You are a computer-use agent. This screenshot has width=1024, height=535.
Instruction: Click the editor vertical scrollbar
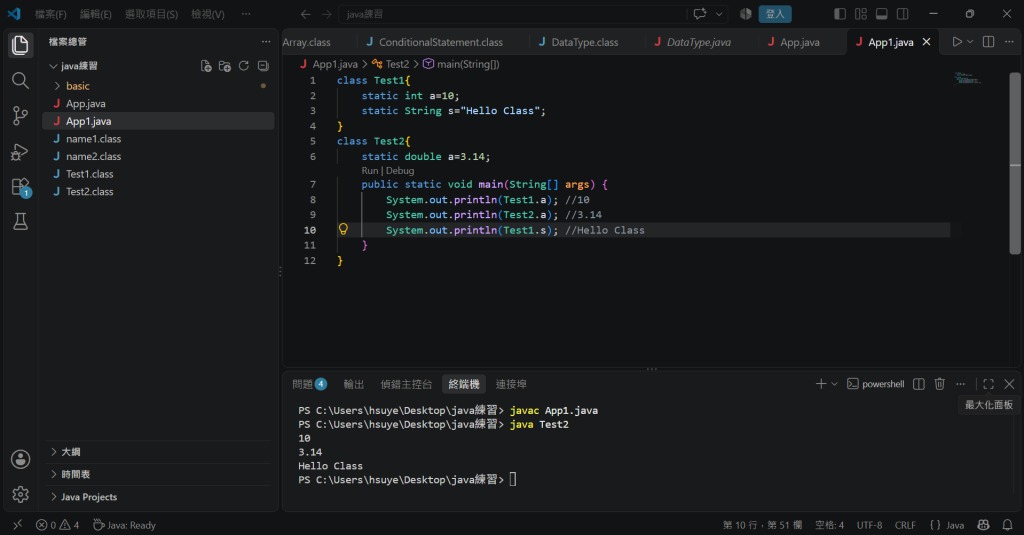pyautogui.click(x=1014, y=163)
